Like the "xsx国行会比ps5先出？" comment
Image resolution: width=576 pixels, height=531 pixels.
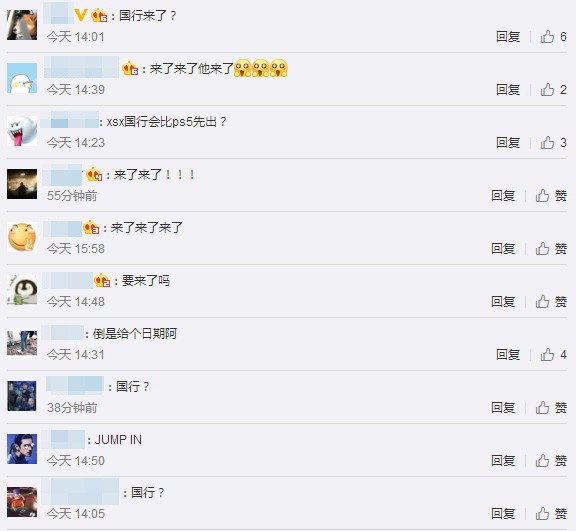point(547,142)
